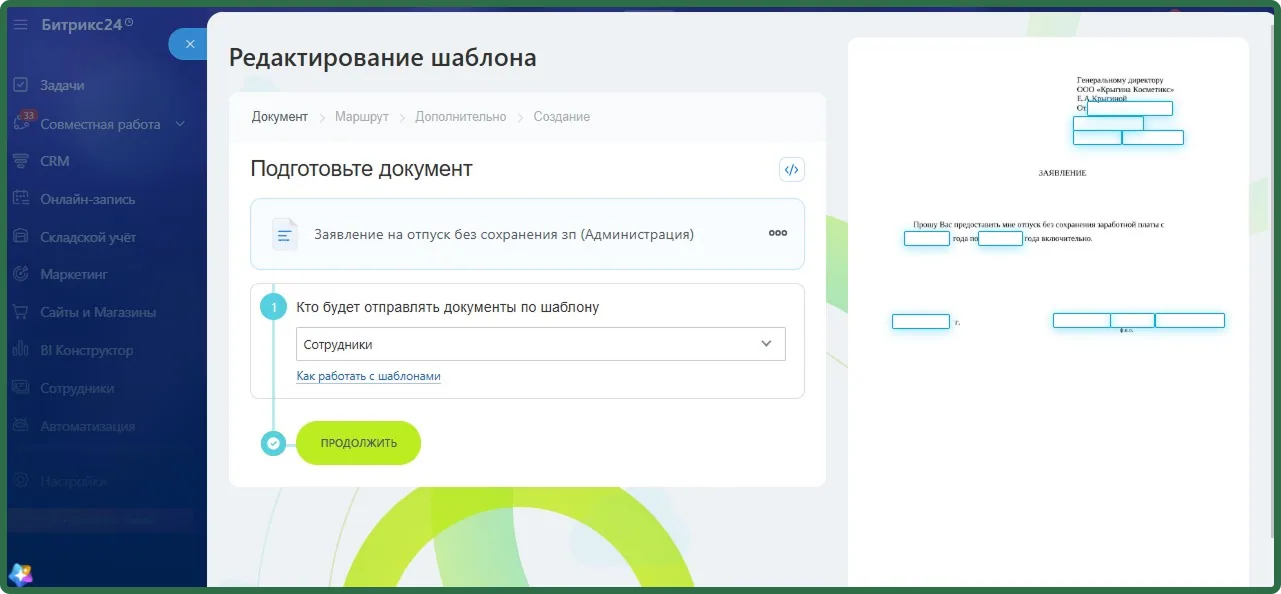Select the field after От in preview

pyautogui.click(x=1129, y=108)
